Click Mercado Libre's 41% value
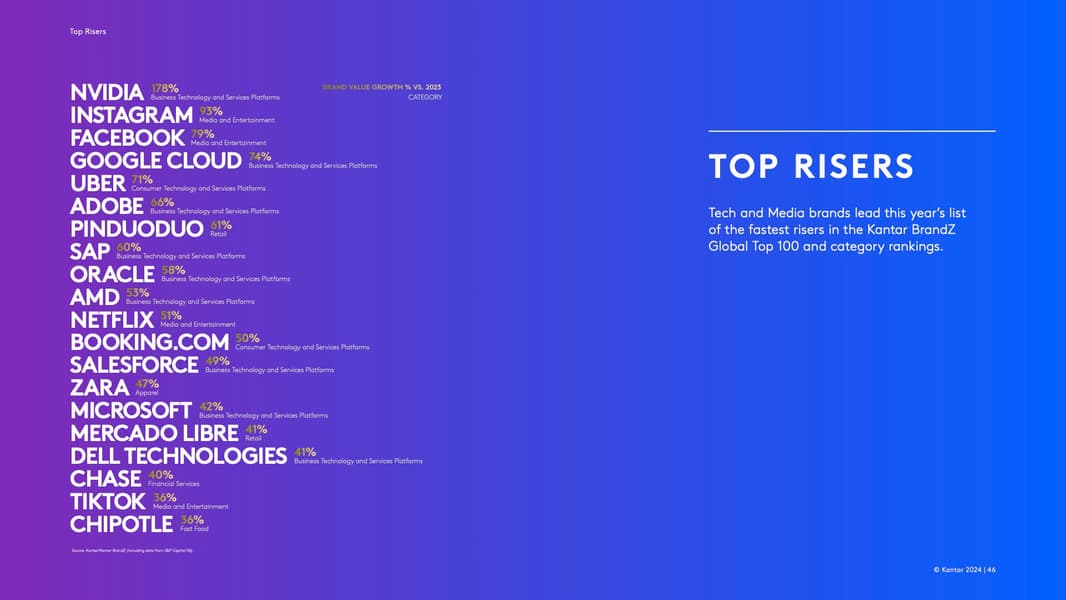 coord(256,429)
